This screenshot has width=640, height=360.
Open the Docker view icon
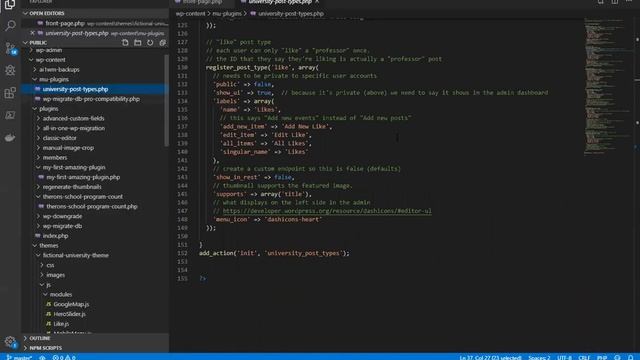(x=10, y=138)
